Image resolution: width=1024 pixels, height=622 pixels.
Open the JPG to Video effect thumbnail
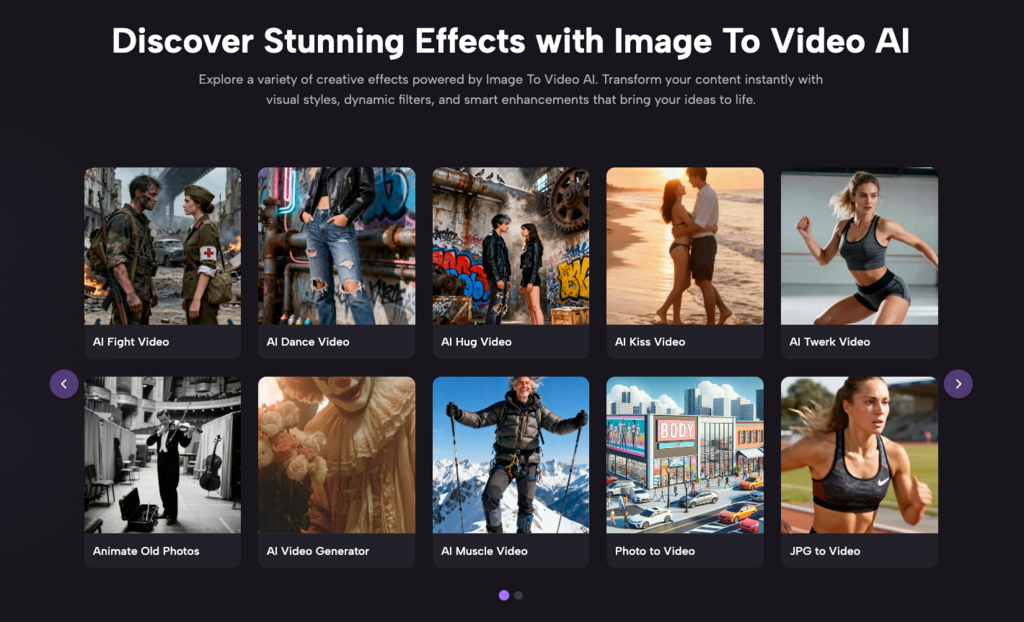tap(858, 455)
